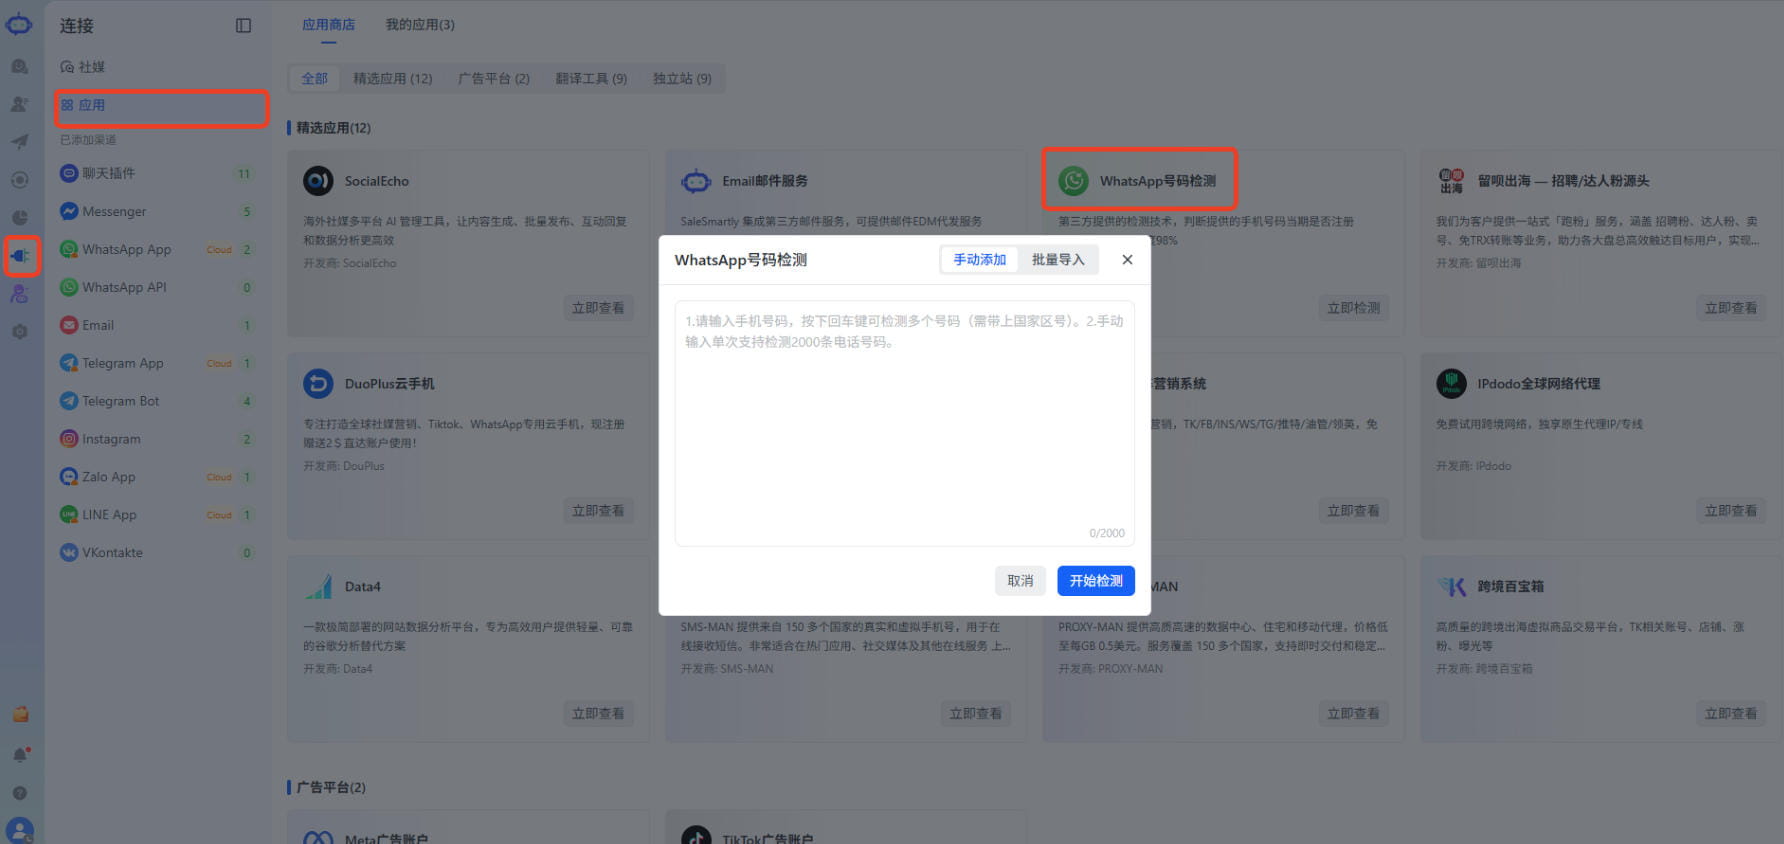Open the WhatsApp API channel

click(x=158, y=287)
